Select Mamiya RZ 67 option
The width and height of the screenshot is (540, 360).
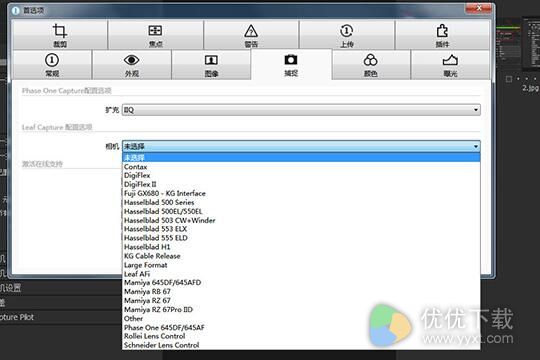(x=301, y=300)
